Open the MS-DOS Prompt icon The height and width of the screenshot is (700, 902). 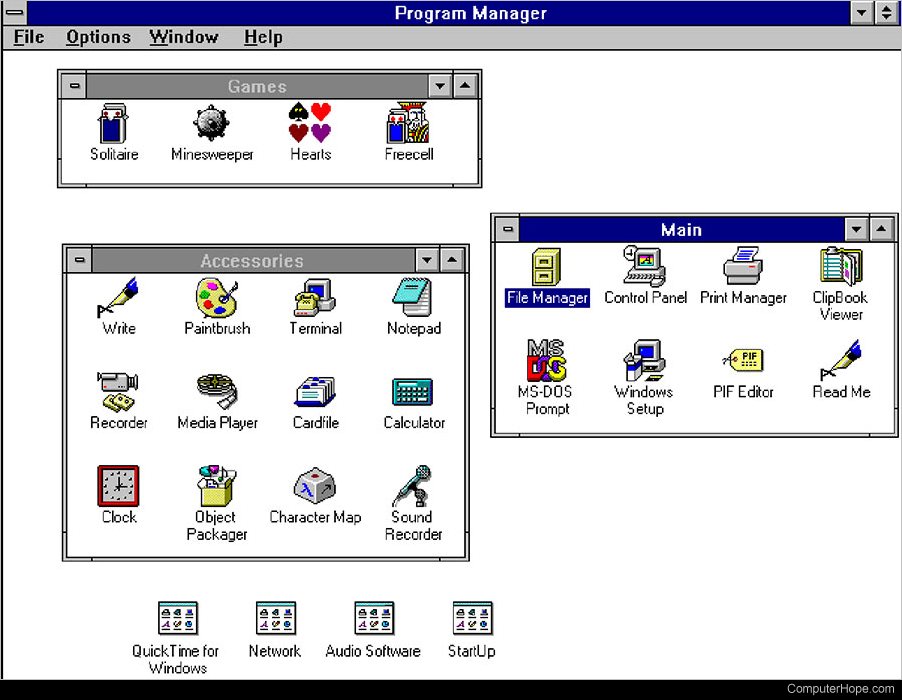pos(546,361)
